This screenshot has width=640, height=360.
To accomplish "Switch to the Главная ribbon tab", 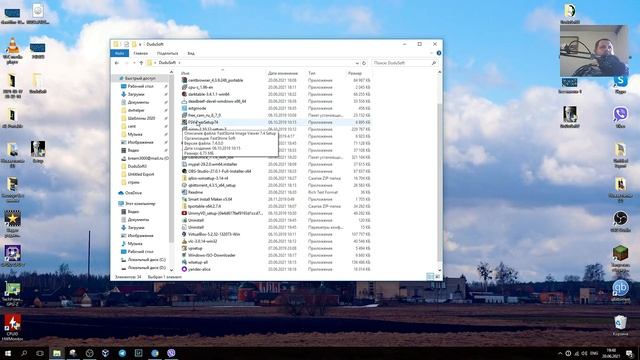I will coord(140,53).
